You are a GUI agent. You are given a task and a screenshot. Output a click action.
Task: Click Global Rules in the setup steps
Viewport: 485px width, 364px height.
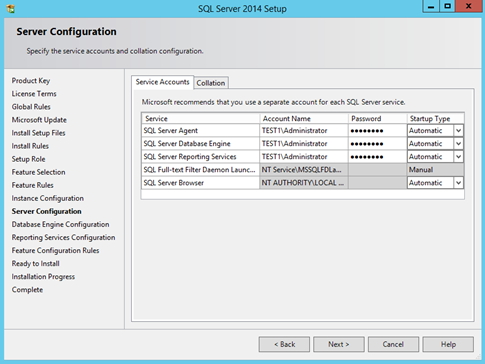point(31,107)
